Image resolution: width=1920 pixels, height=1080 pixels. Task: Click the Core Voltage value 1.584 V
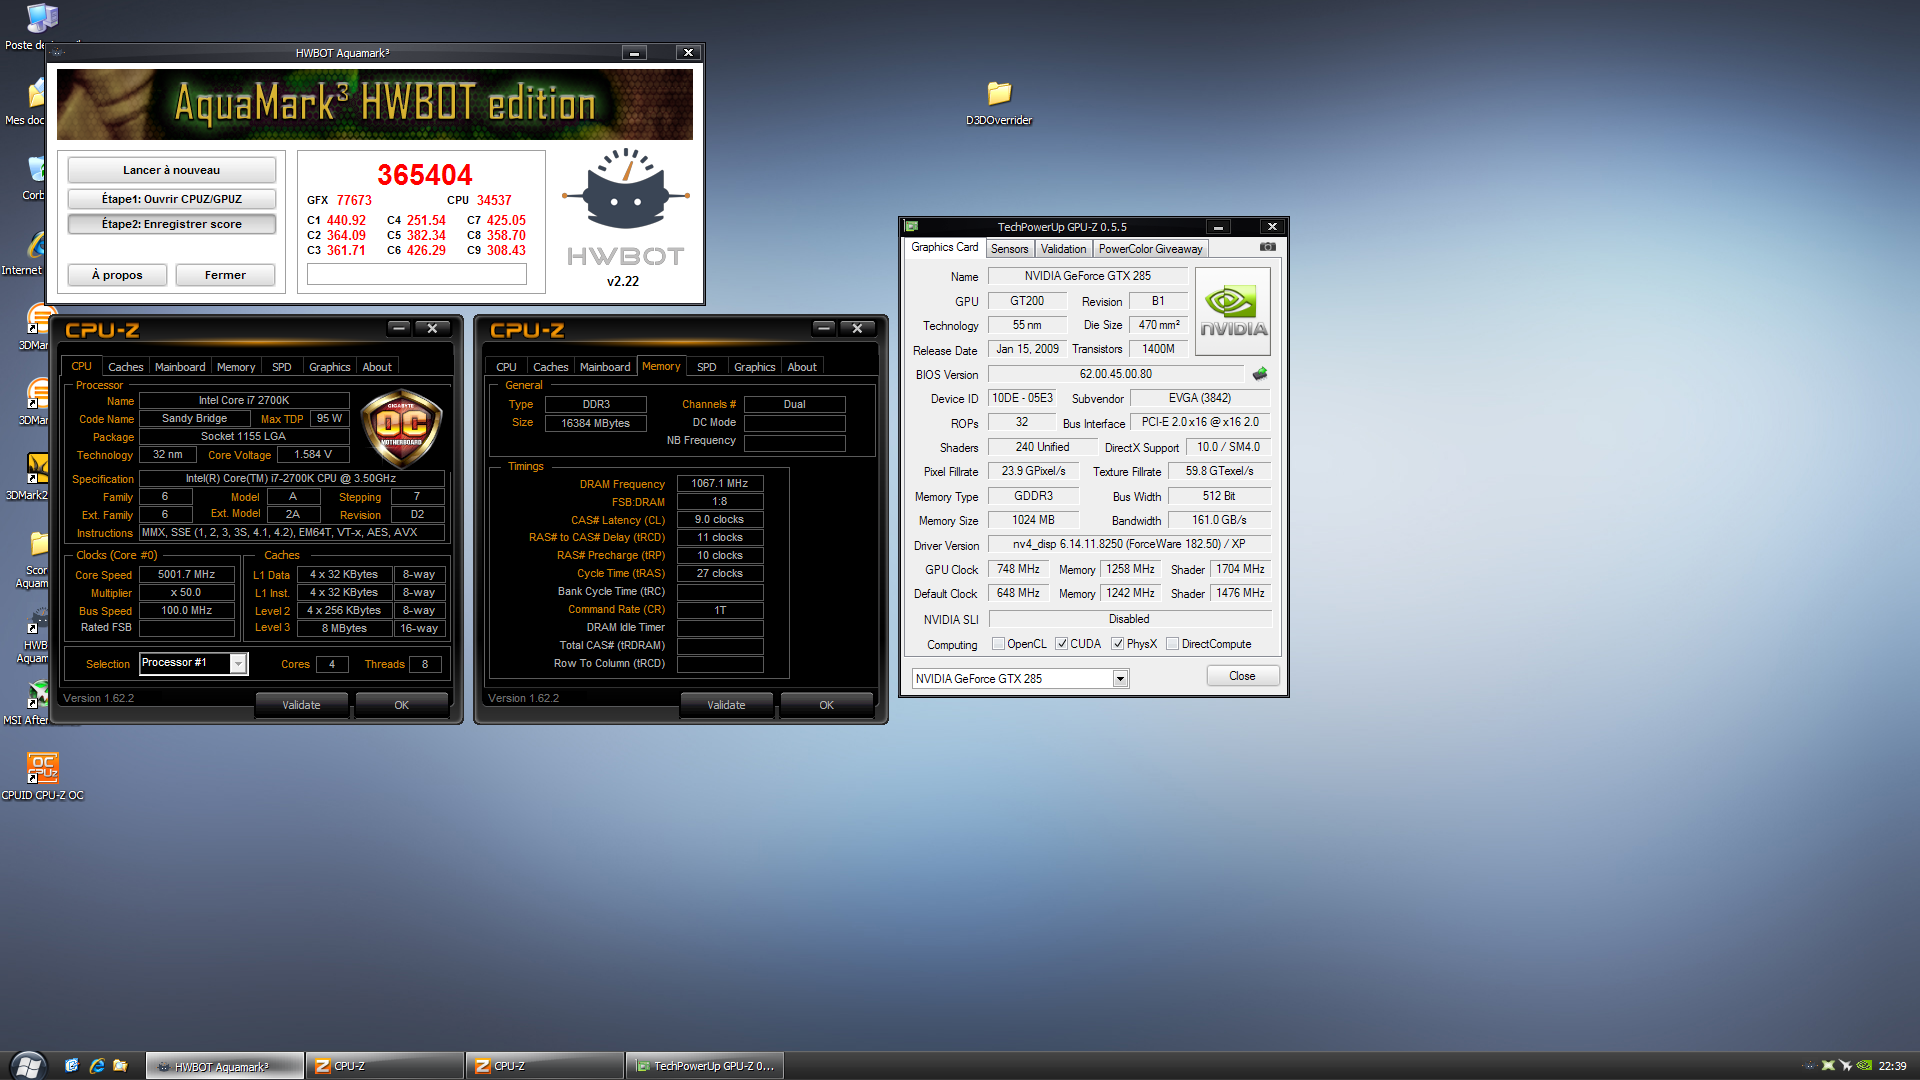313,454
